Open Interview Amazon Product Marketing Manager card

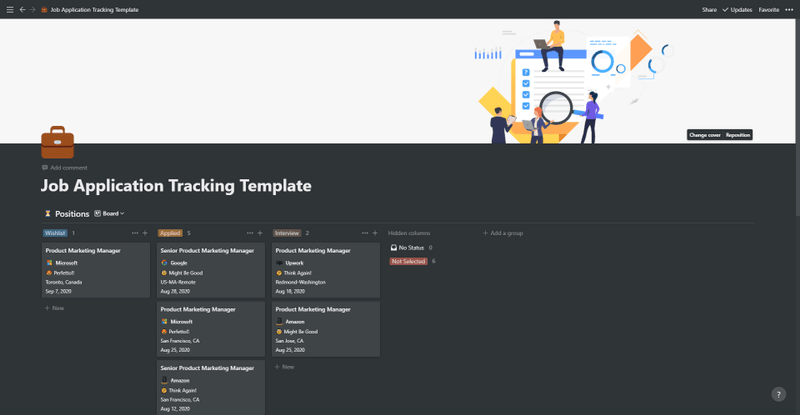326,329
